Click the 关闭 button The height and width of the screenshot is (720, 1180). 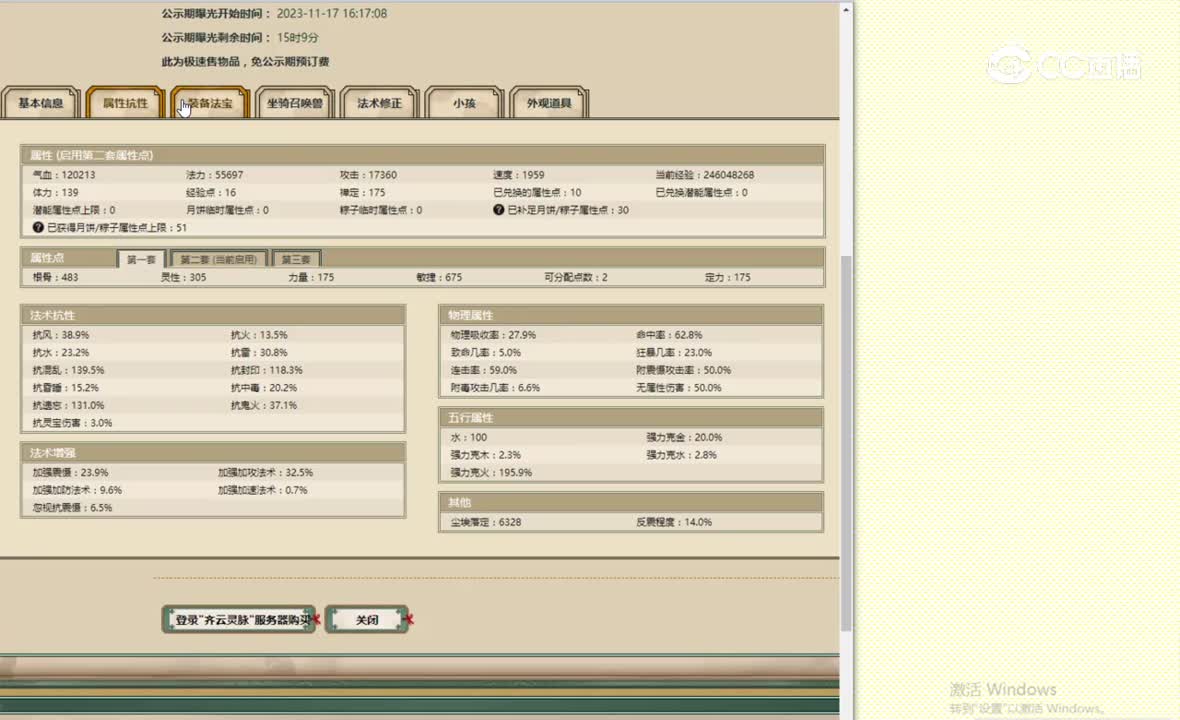pos(366,620)
